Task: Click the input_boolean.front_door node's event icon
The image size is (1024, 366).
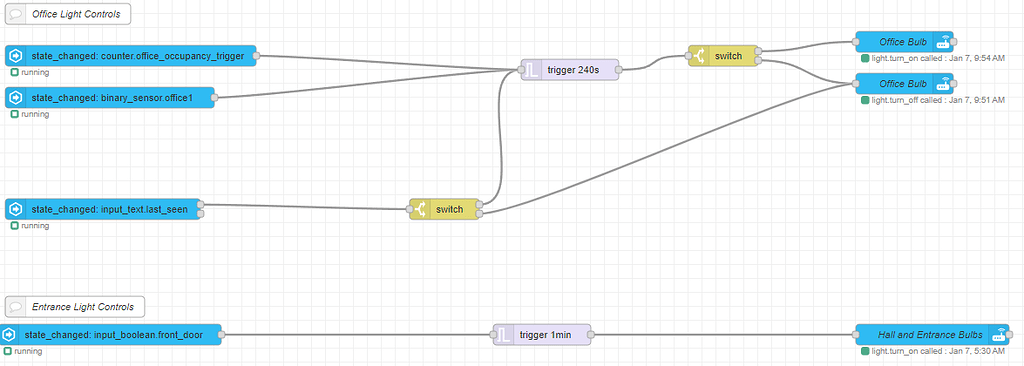Action: (8, 335)
